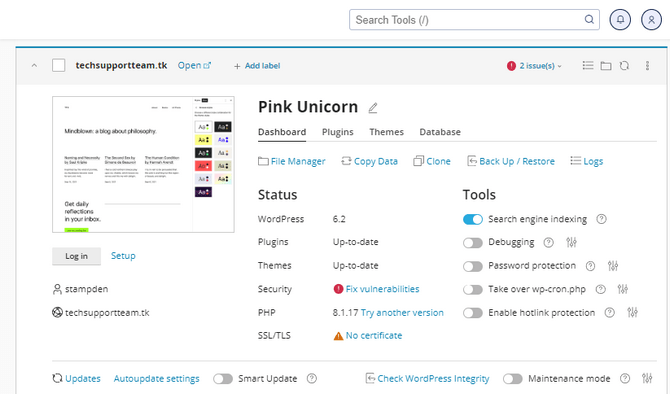670x394 pixels.
Task: Select the techsupportteam.tk site checkbox
Action: pos(59,65)
